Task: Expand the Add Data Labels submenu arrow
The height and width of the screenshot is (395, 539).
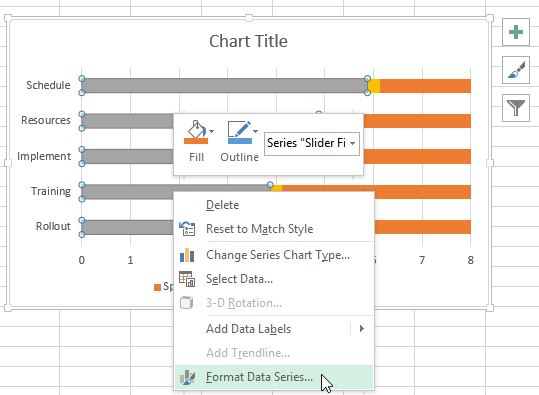Action: click(362, 329)
